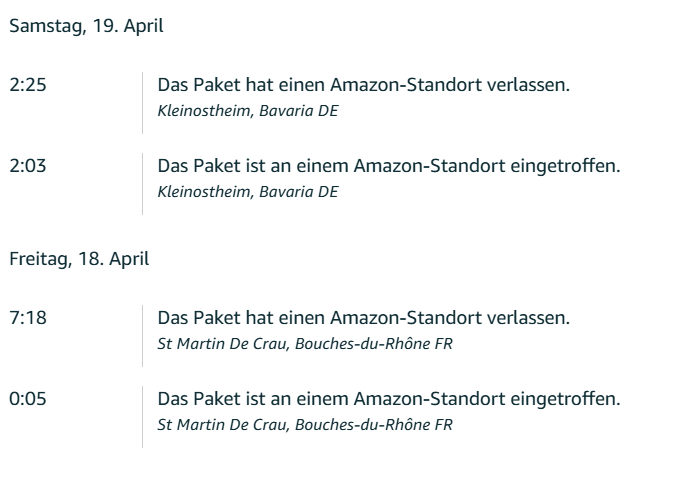685x477 pixels.
Task: Click the 7:18 timestamp
Action: (x=28, y=318)
